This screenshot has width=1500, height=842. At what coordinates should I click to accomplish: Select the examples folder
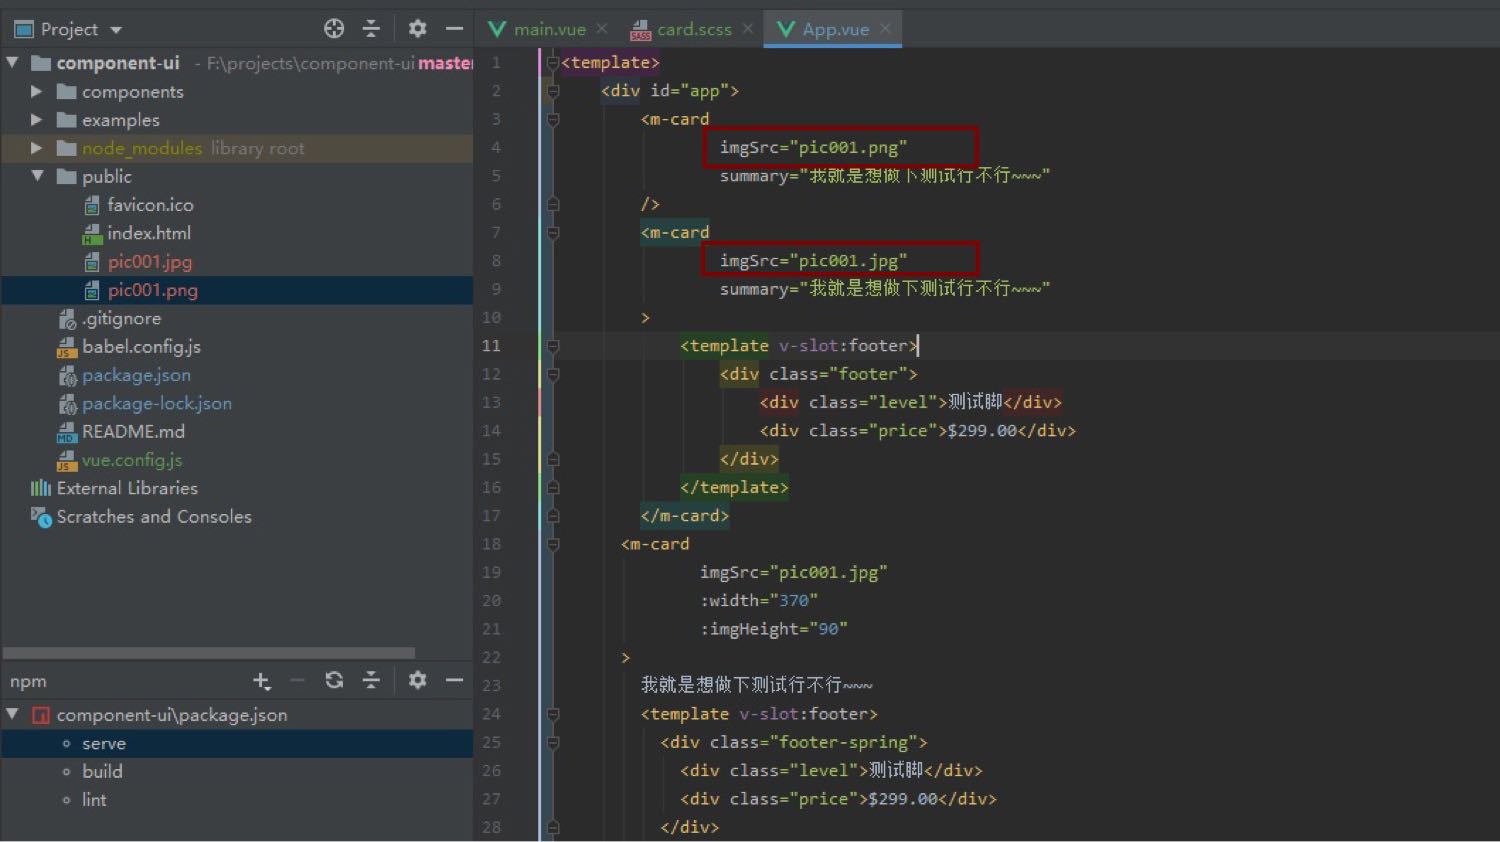[x=120, y=120]
